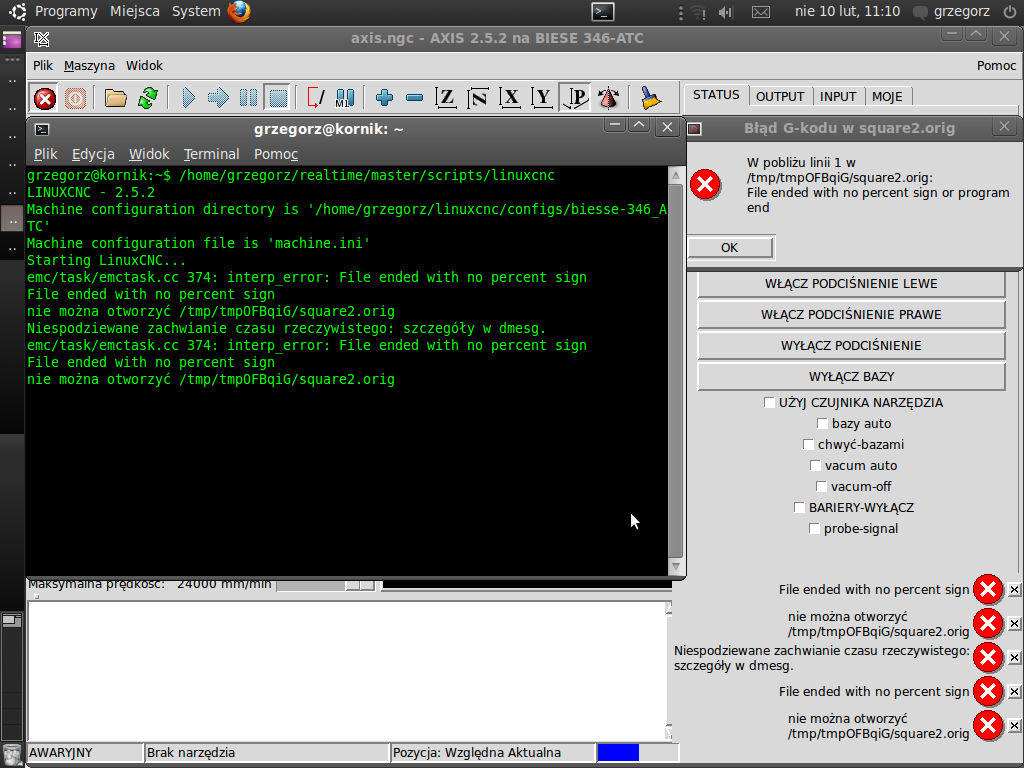The width and height of the screenshot is (1024, 768).
Task: Switch to Y front view icon
Action: pos(542,98)
